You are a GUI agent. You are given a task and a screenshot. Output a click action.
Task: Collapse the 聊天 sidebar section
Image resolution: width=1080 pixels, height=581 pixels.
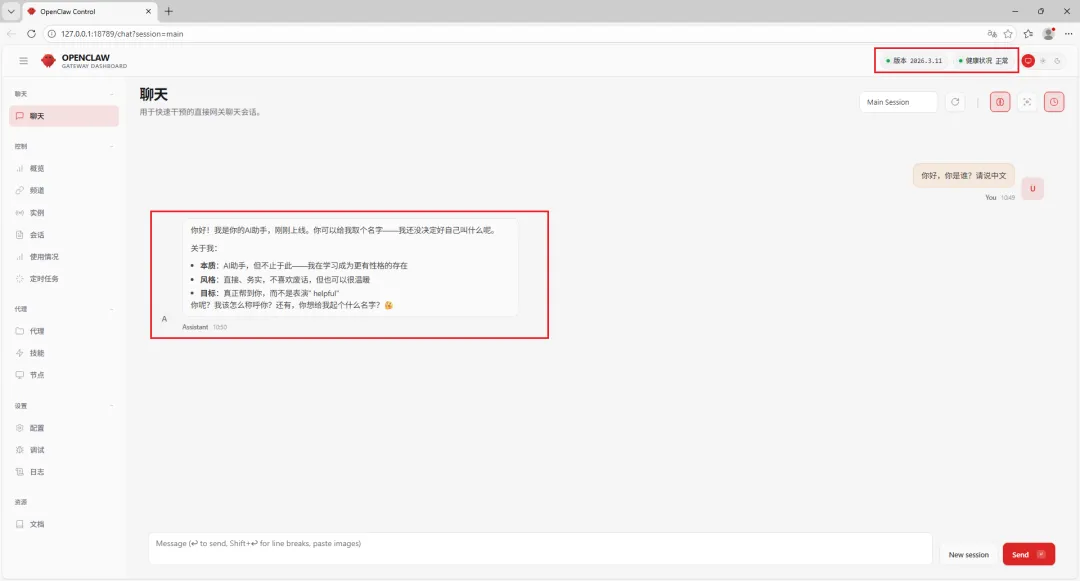112,94
